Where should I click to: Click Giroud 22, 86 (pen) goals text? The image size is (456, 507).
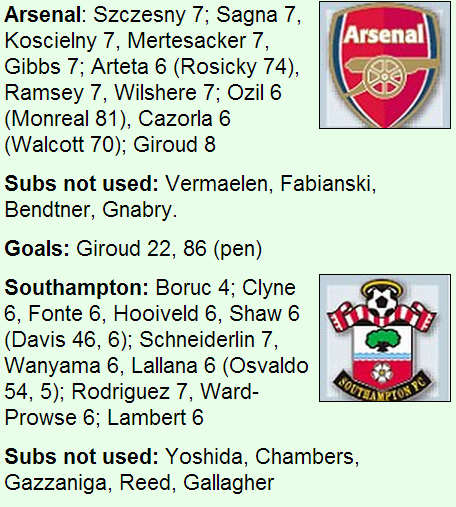tap(169, 249)
